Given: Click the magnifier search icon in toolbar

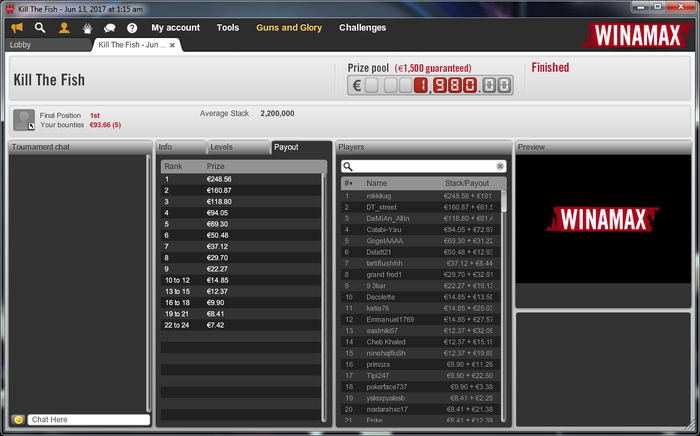Looking at the screenshot, I should point(40,28).
